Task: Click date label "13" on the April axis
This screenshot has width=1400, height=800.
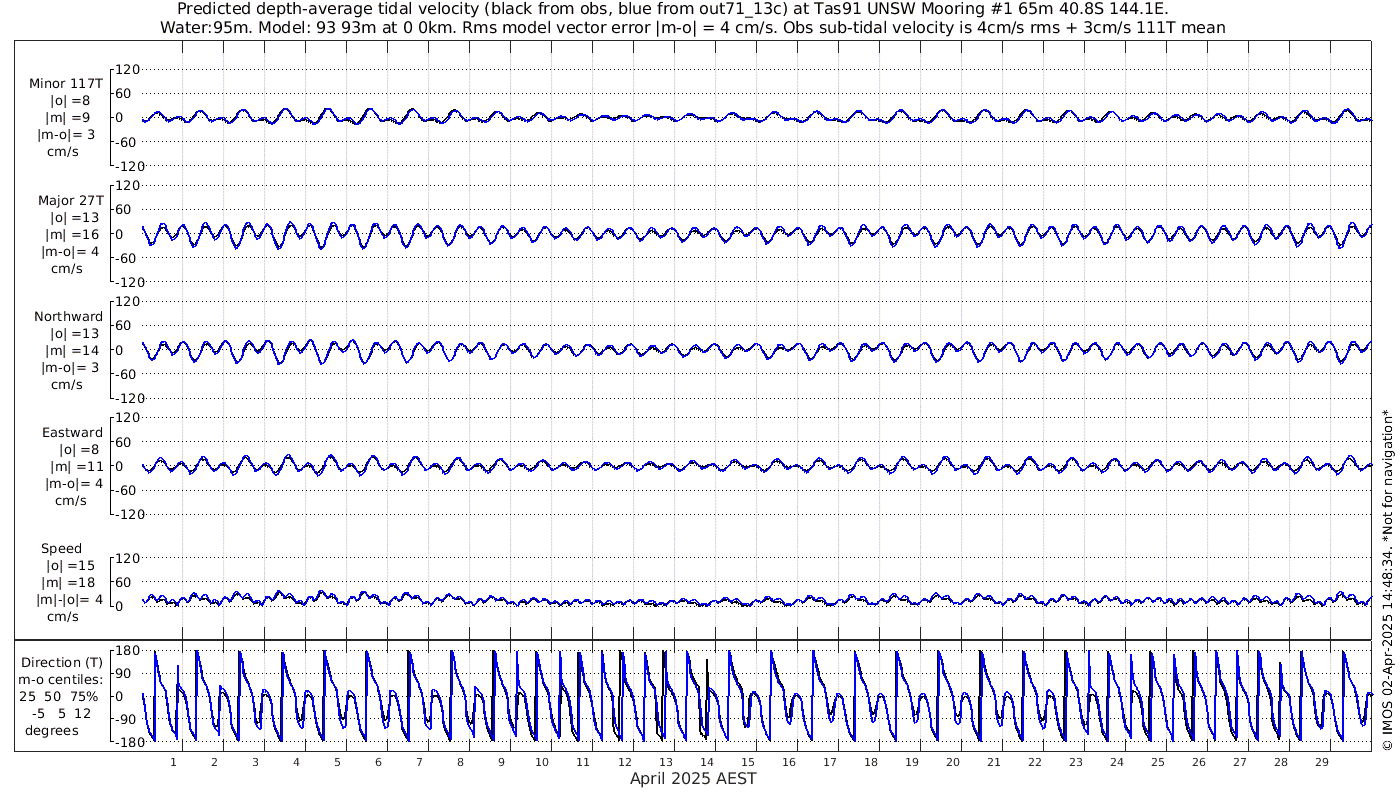Action: (665, 762)
